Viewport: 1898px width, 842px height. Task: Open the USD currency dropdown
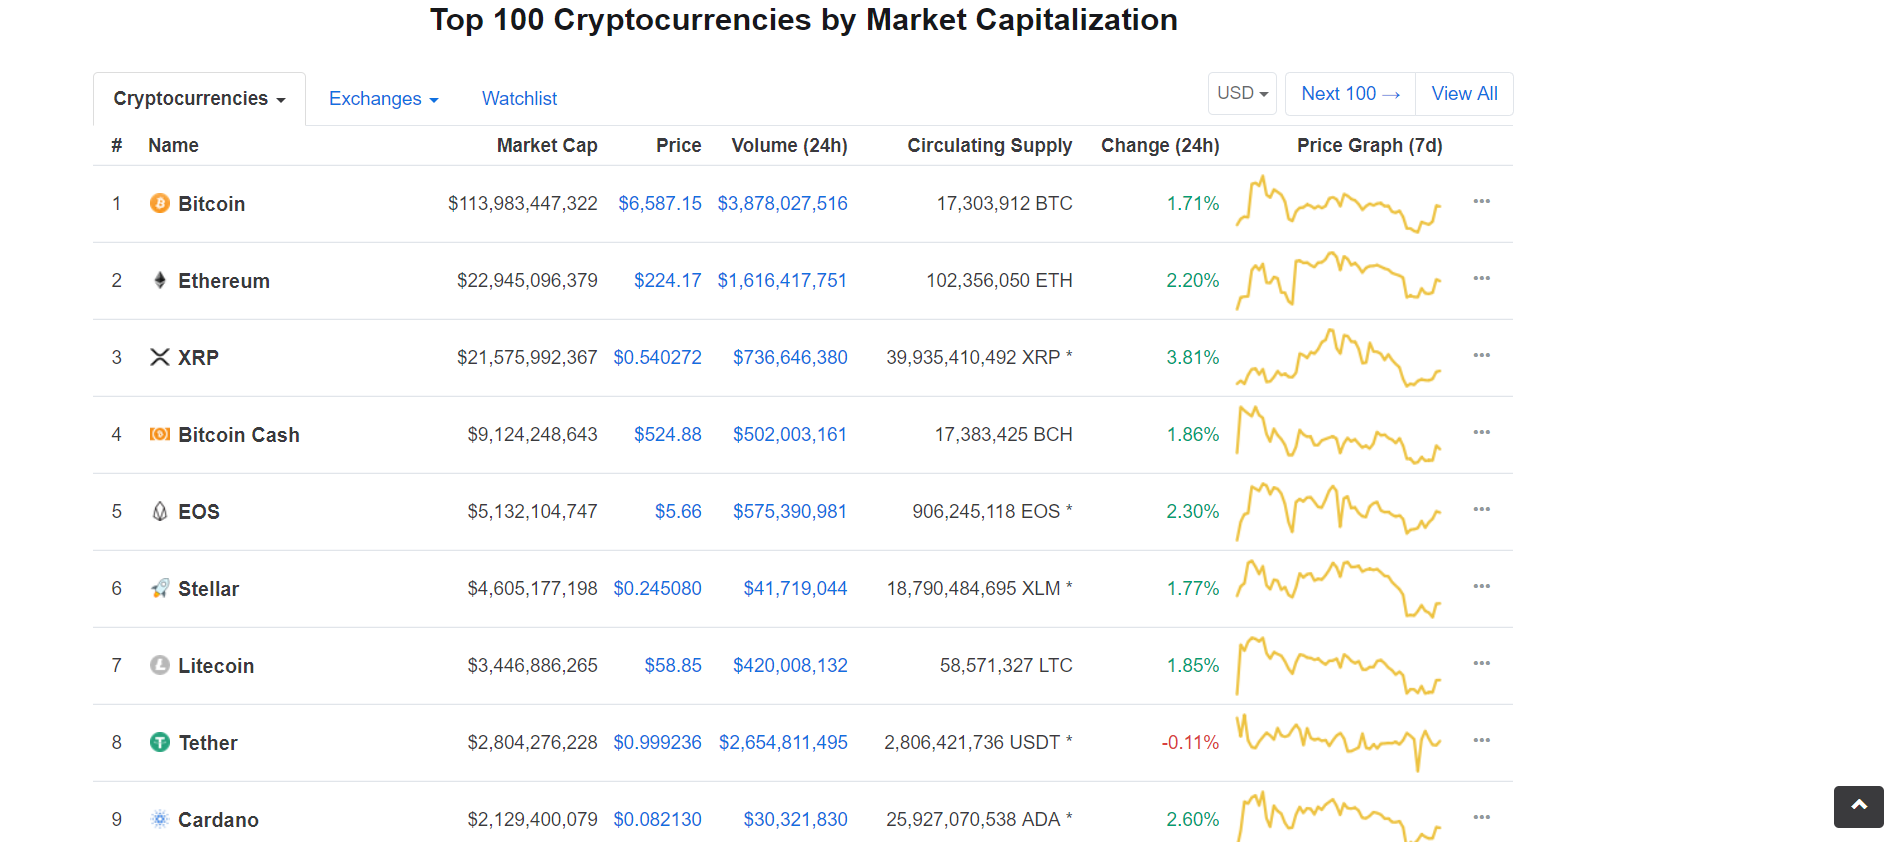pyautogui.click(x=1242, y=94)
